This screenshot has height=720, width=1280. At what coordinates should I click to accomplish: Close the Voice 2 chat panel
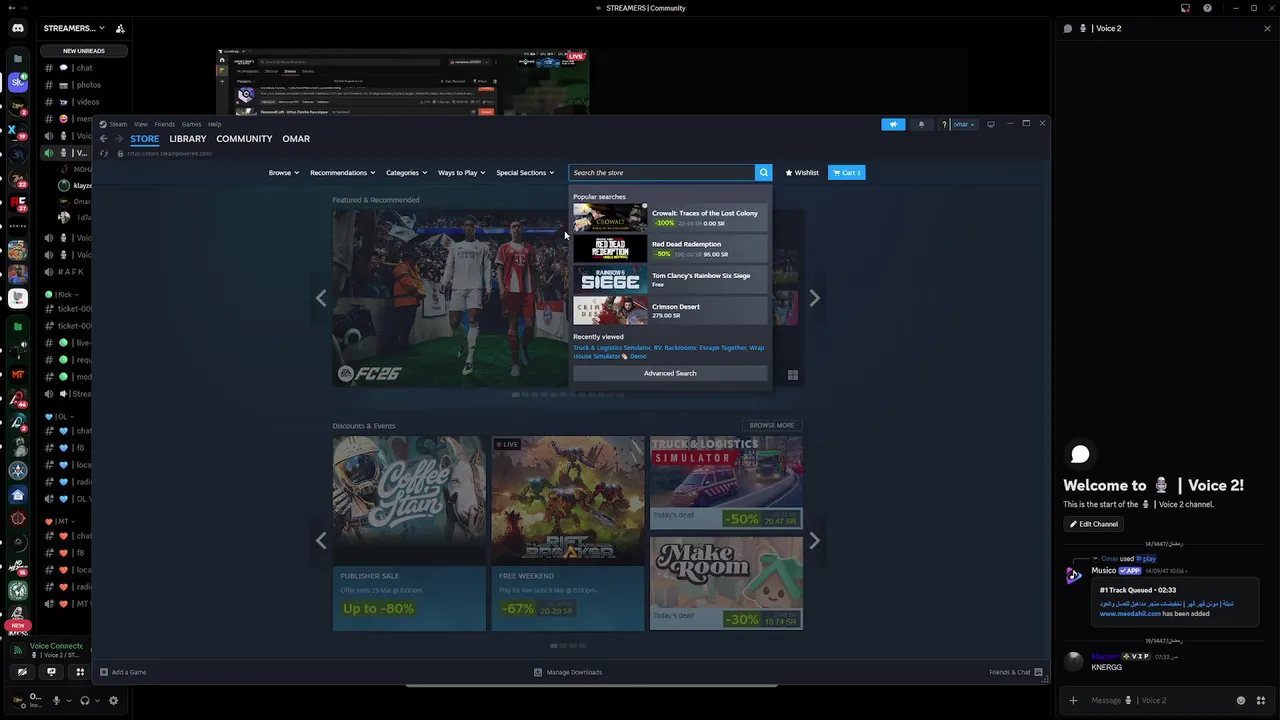(x=1267, y=28)
